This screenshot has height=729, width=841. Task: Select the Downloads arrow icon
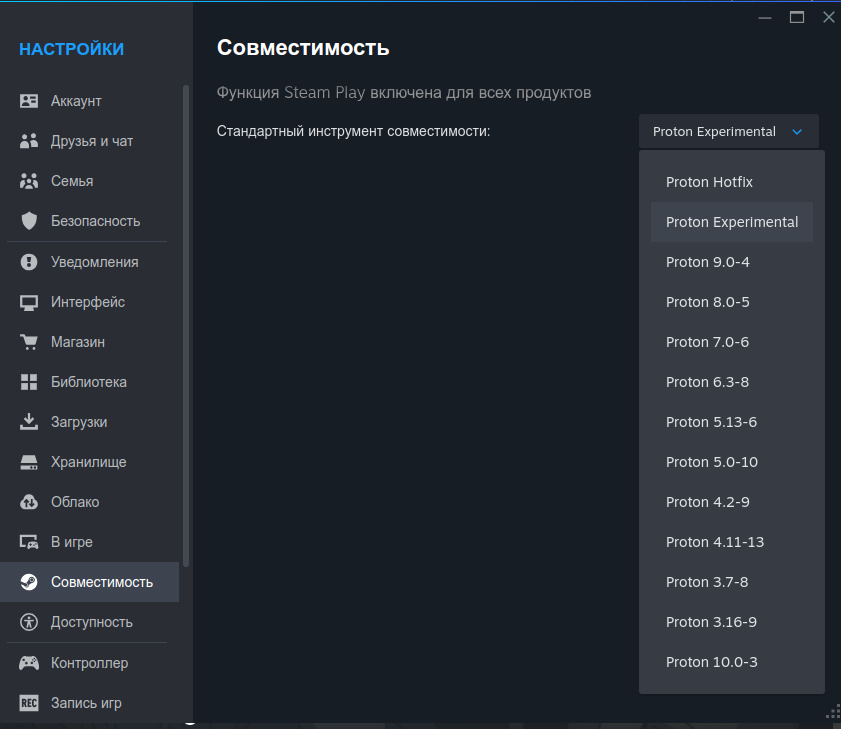[x=30, y=422]
